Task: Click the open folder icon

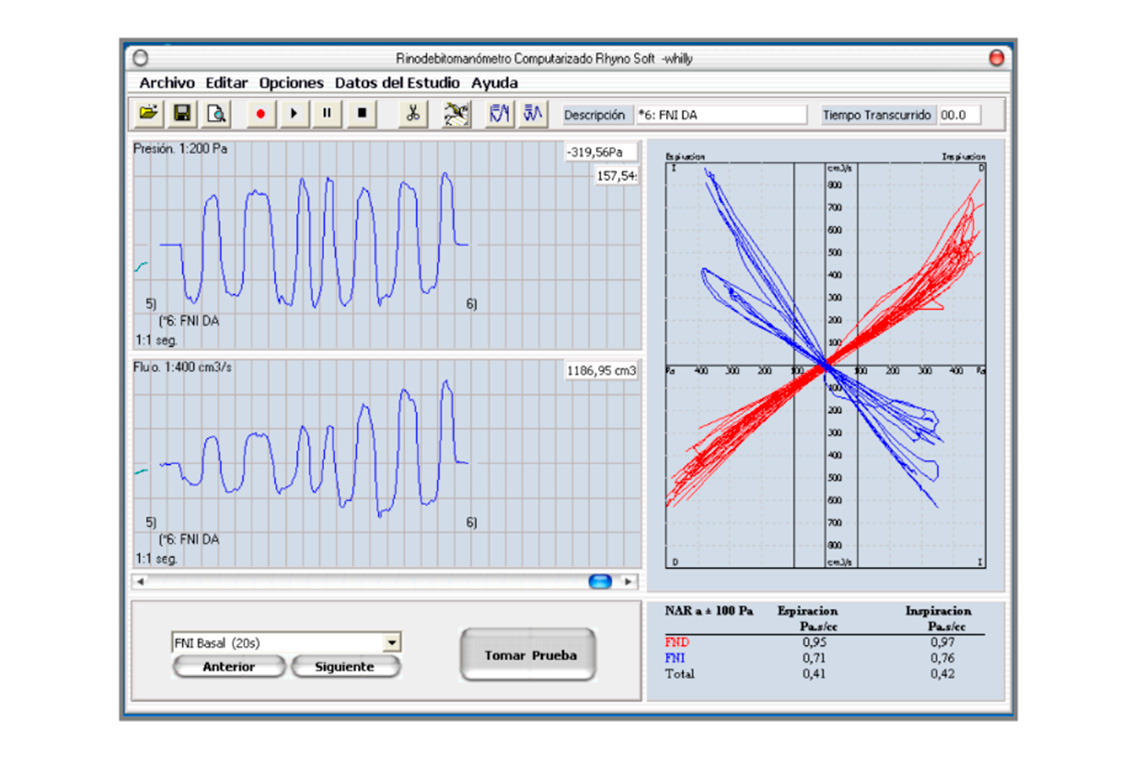Action: (x=149, y=114)
